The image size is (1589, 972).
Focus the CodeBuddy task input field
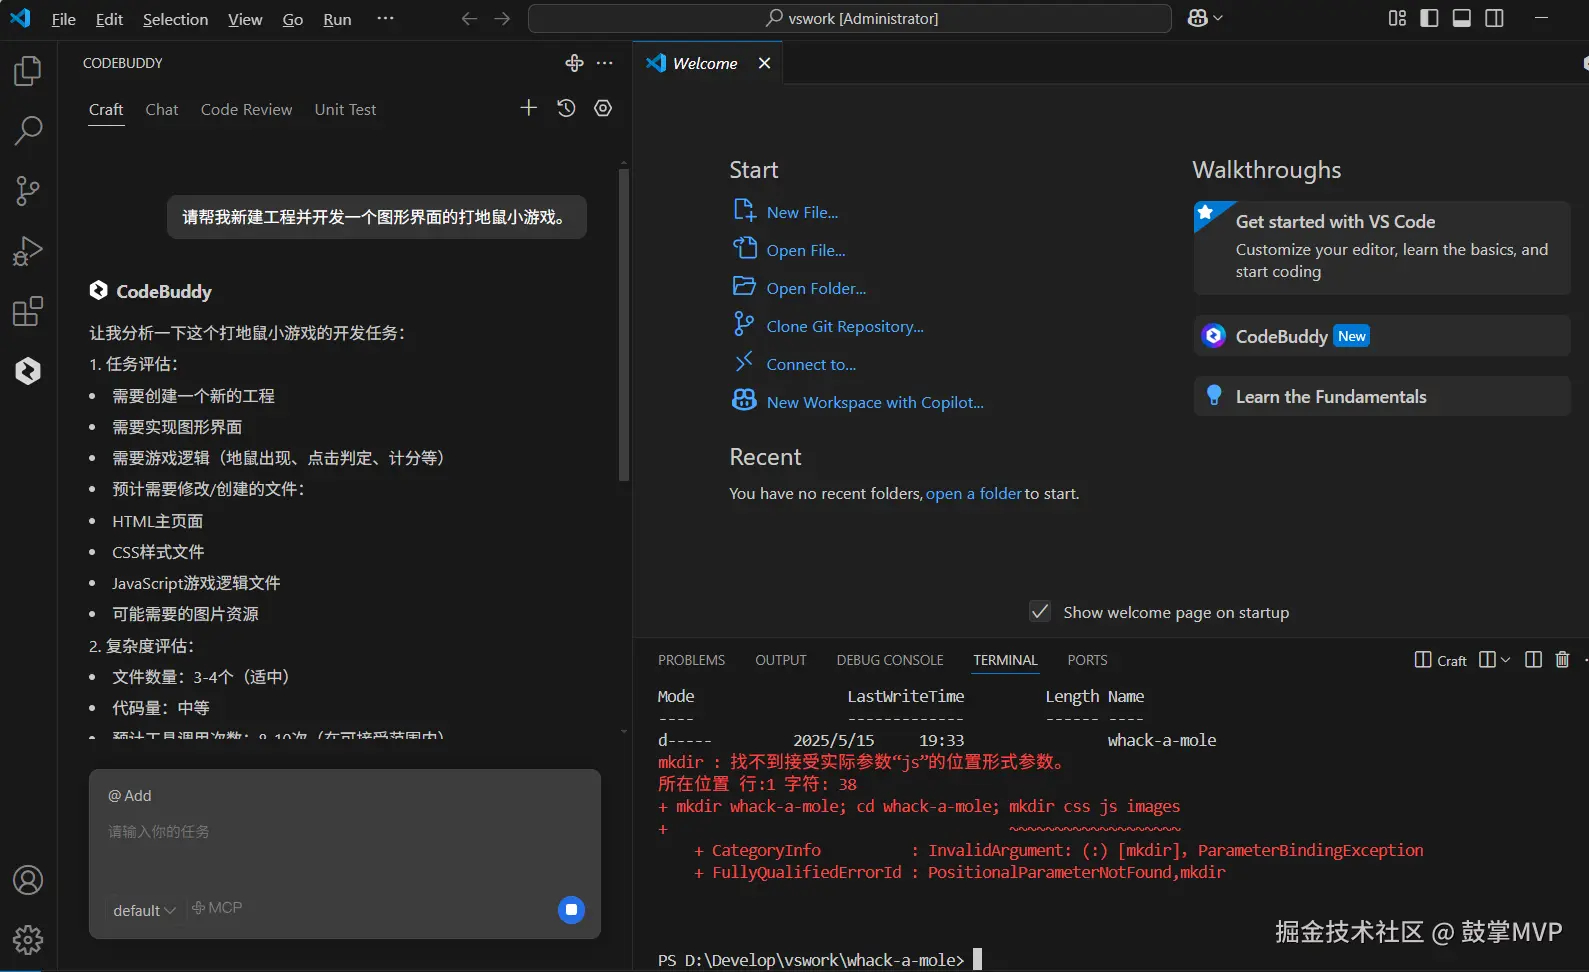[x=344, y=832]
